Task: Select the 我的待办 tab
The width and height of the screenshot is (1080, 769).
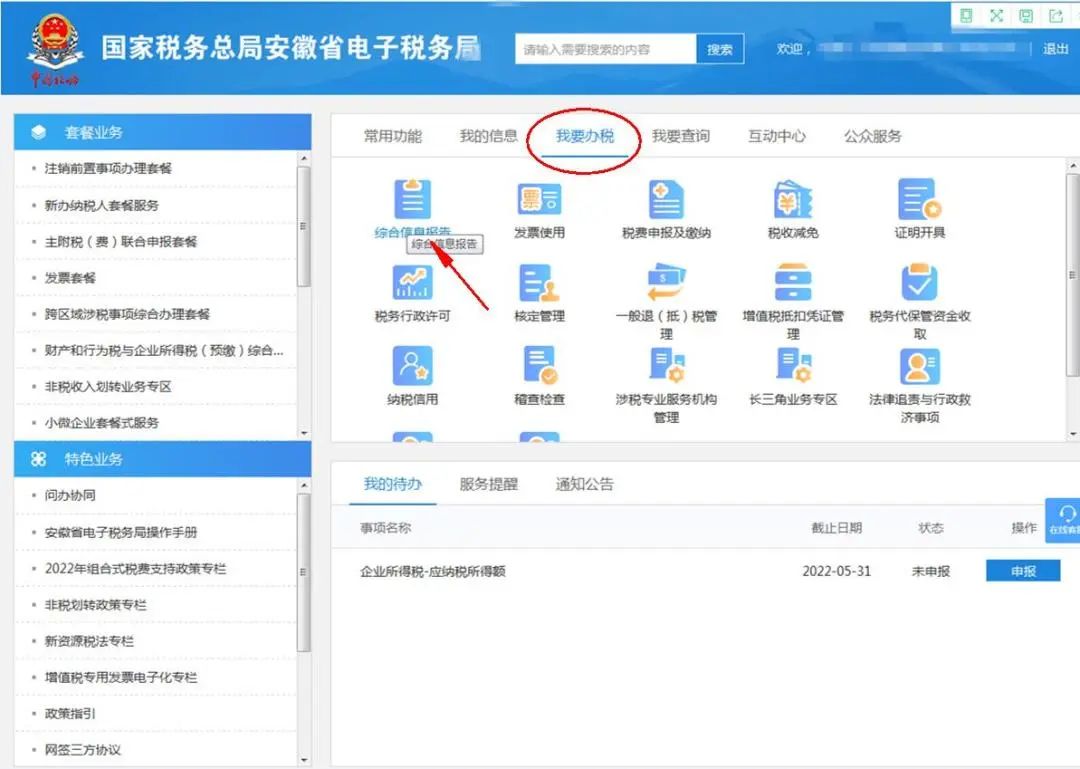Action: 393,484
